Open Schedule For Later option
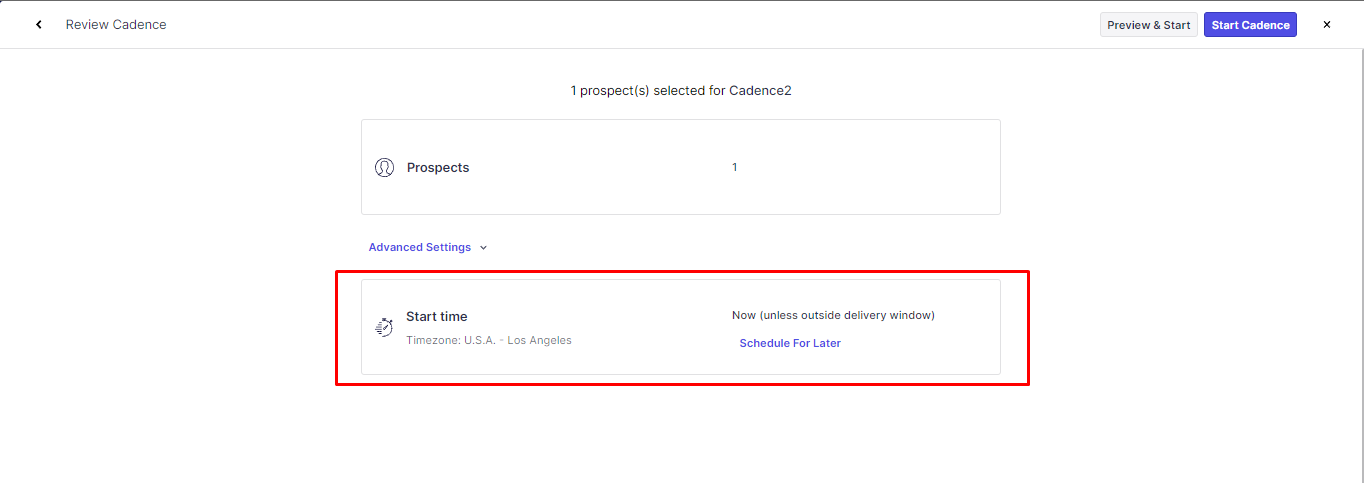1364x483 pixels. 789,343
